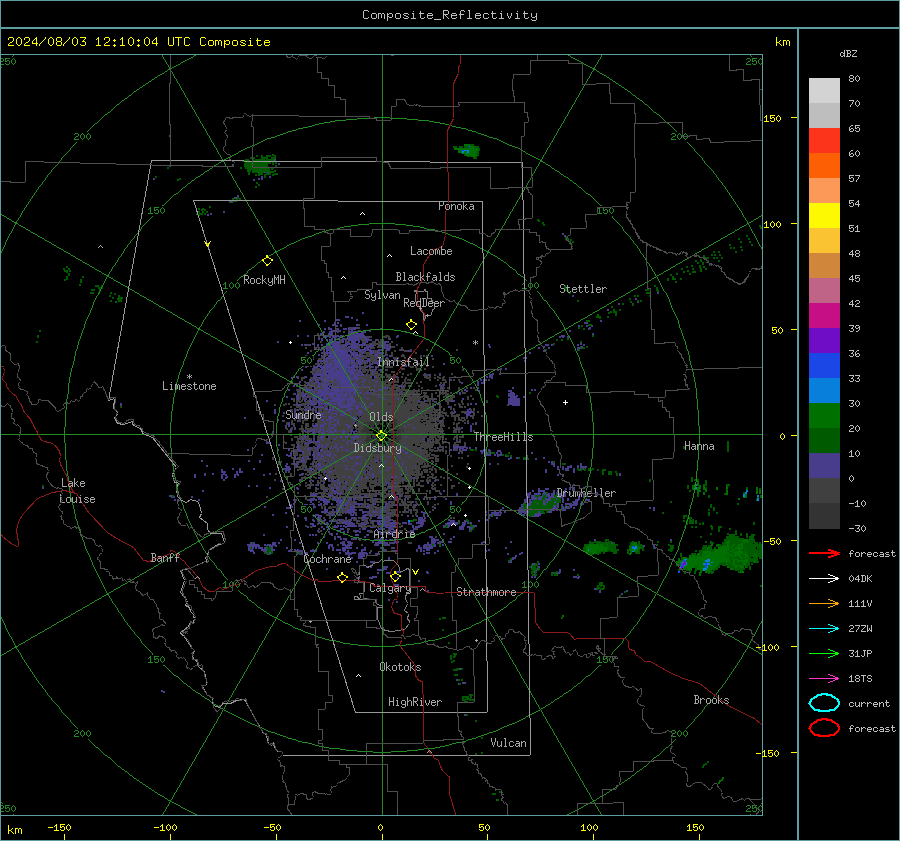The height and width of the screenshot is (841, 900).
Task: Select the bright green swatch below 30 dBZ
Action: (824, 415)
